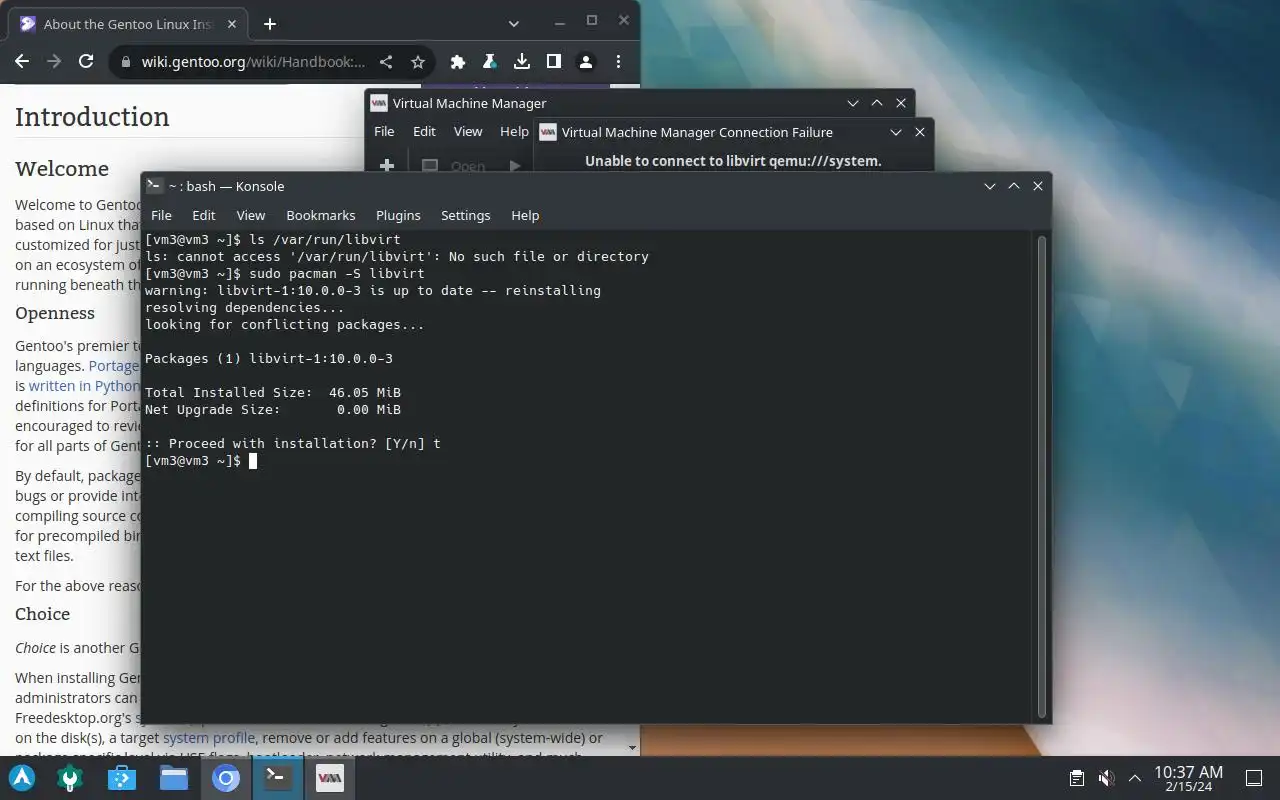Click the Introduction heading
1280x800 pixels.
(x=92, y=117)
